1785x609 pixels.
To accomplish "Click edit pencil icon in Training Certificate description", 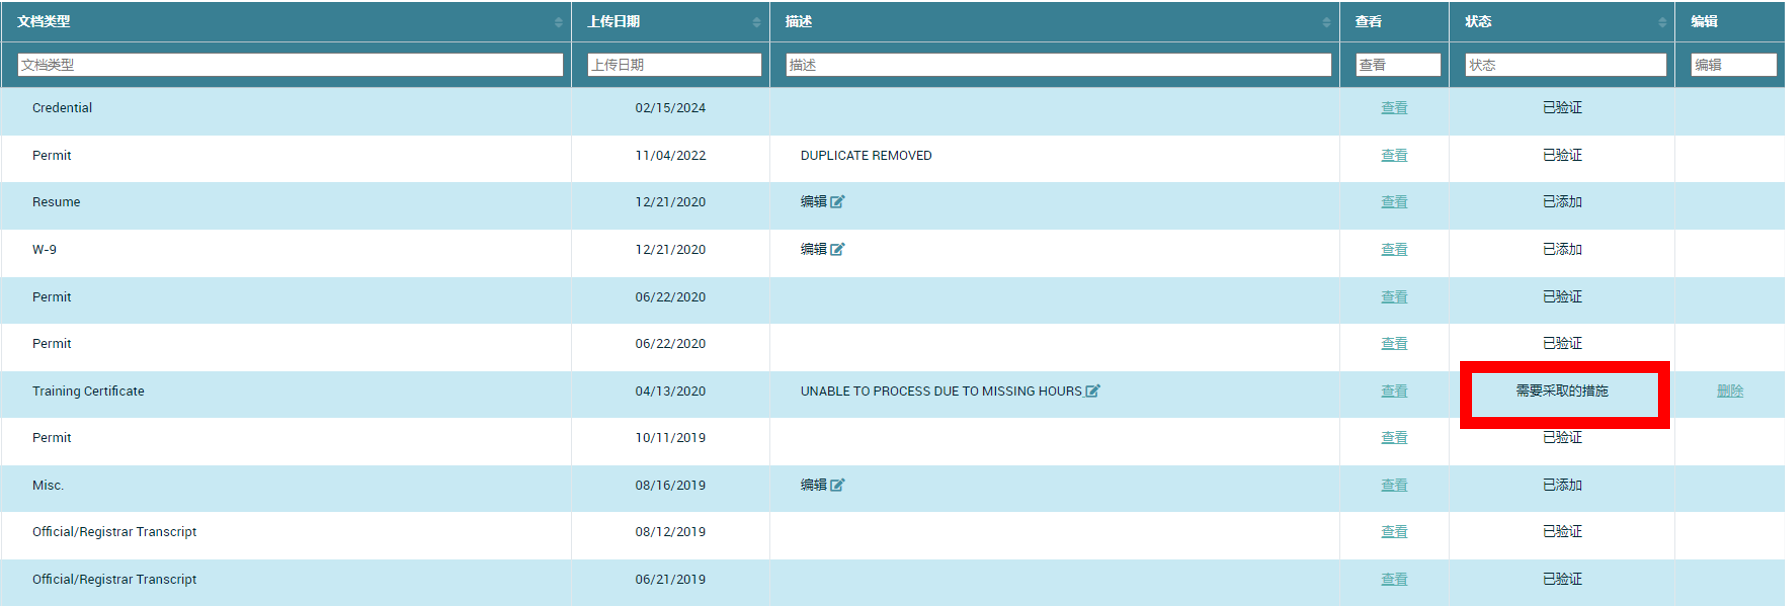I will click(x=1093, y=391).
